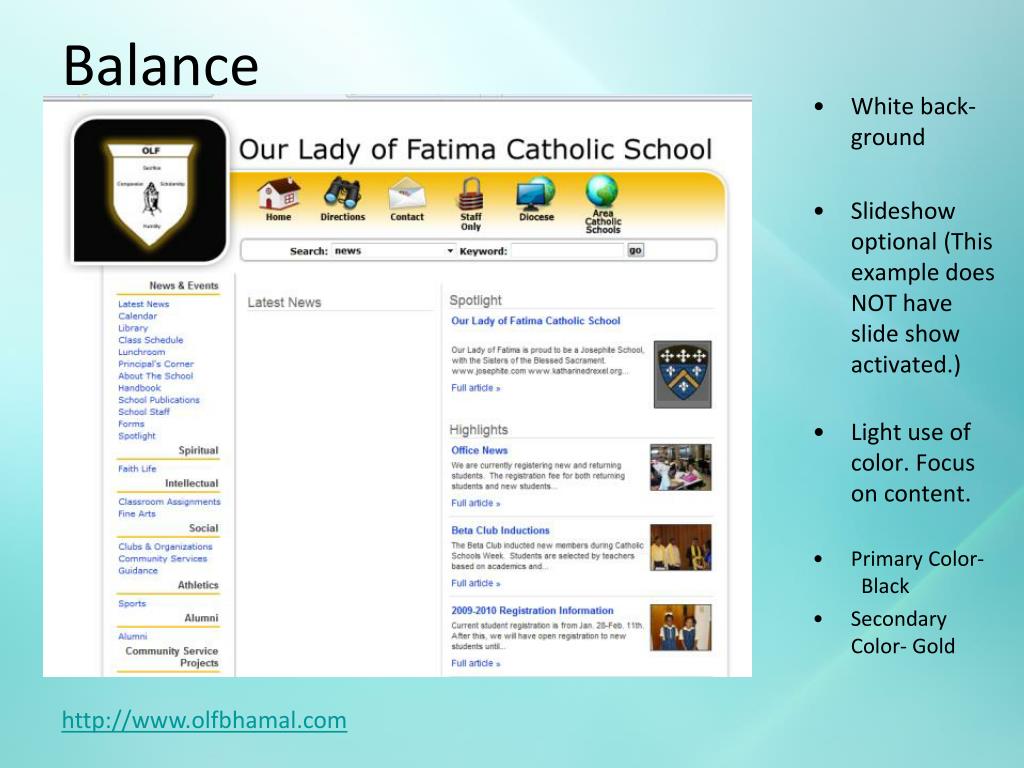Click the Intellectual menu heading
The width and height of the screenshot is (1024, 768).
[191, 483]
